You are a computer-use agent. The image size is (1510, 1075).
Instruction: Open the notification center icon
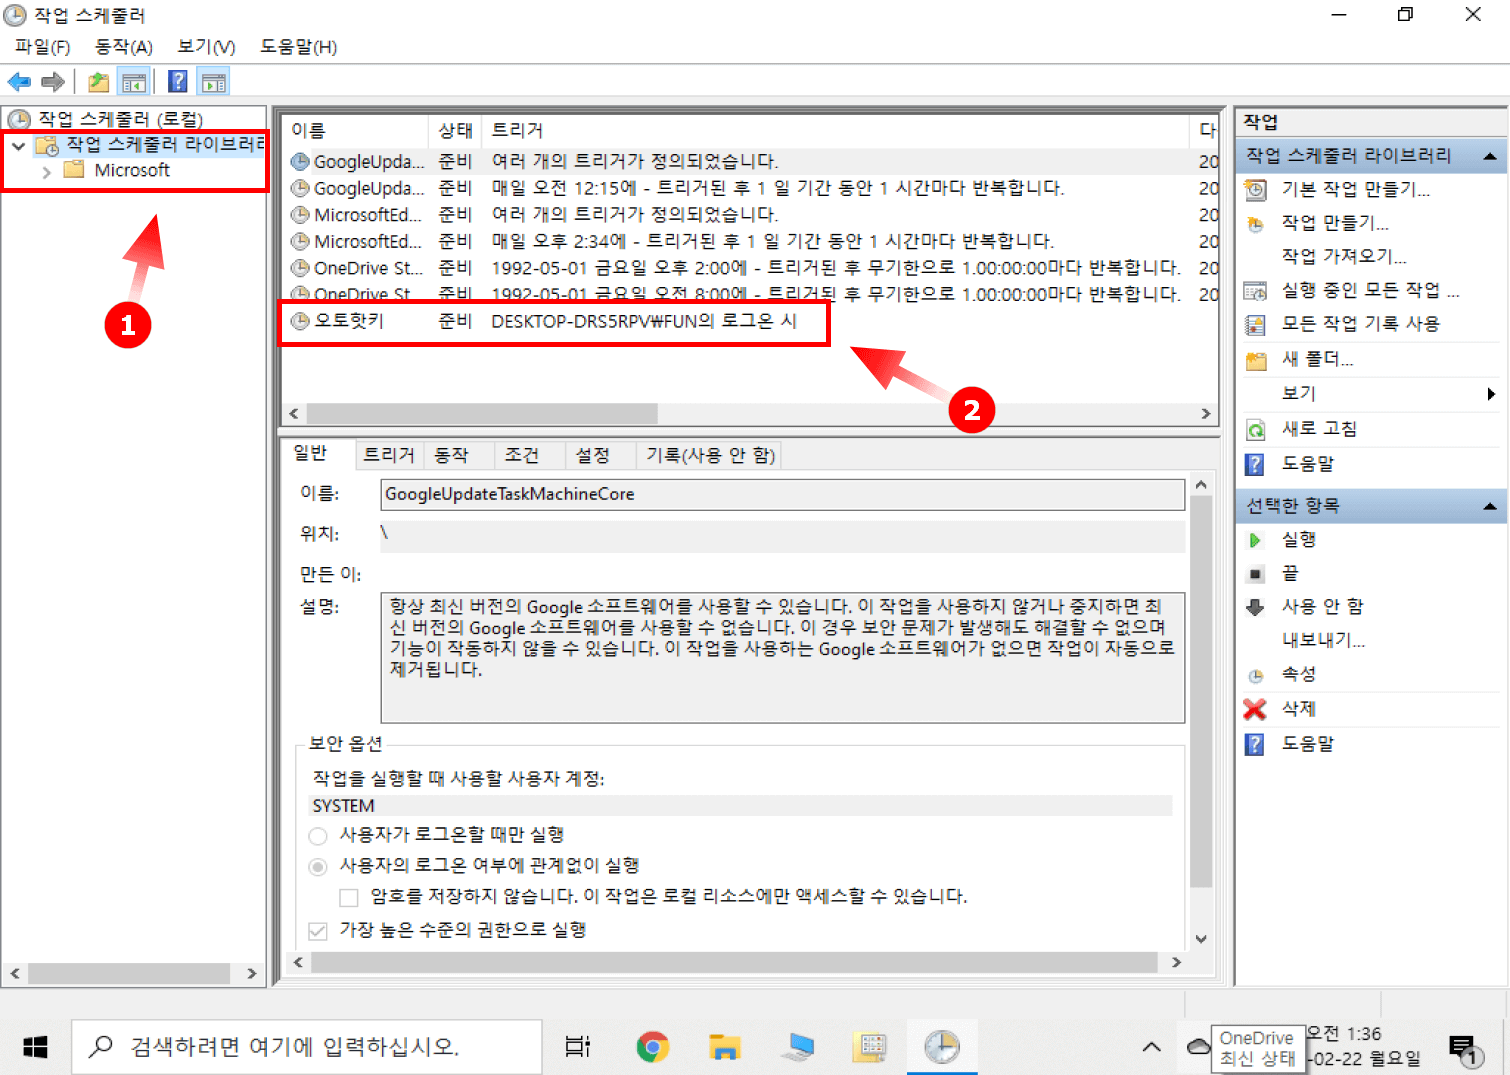tap(1466, 1048)
